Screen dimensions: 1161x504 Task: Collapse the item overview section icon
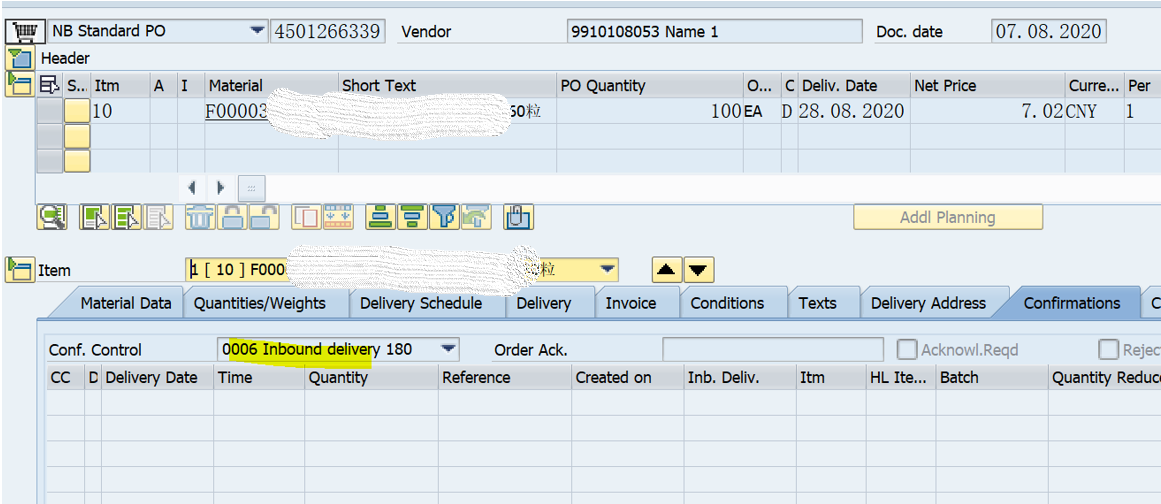pyautogui.click(x=19, y=84)
